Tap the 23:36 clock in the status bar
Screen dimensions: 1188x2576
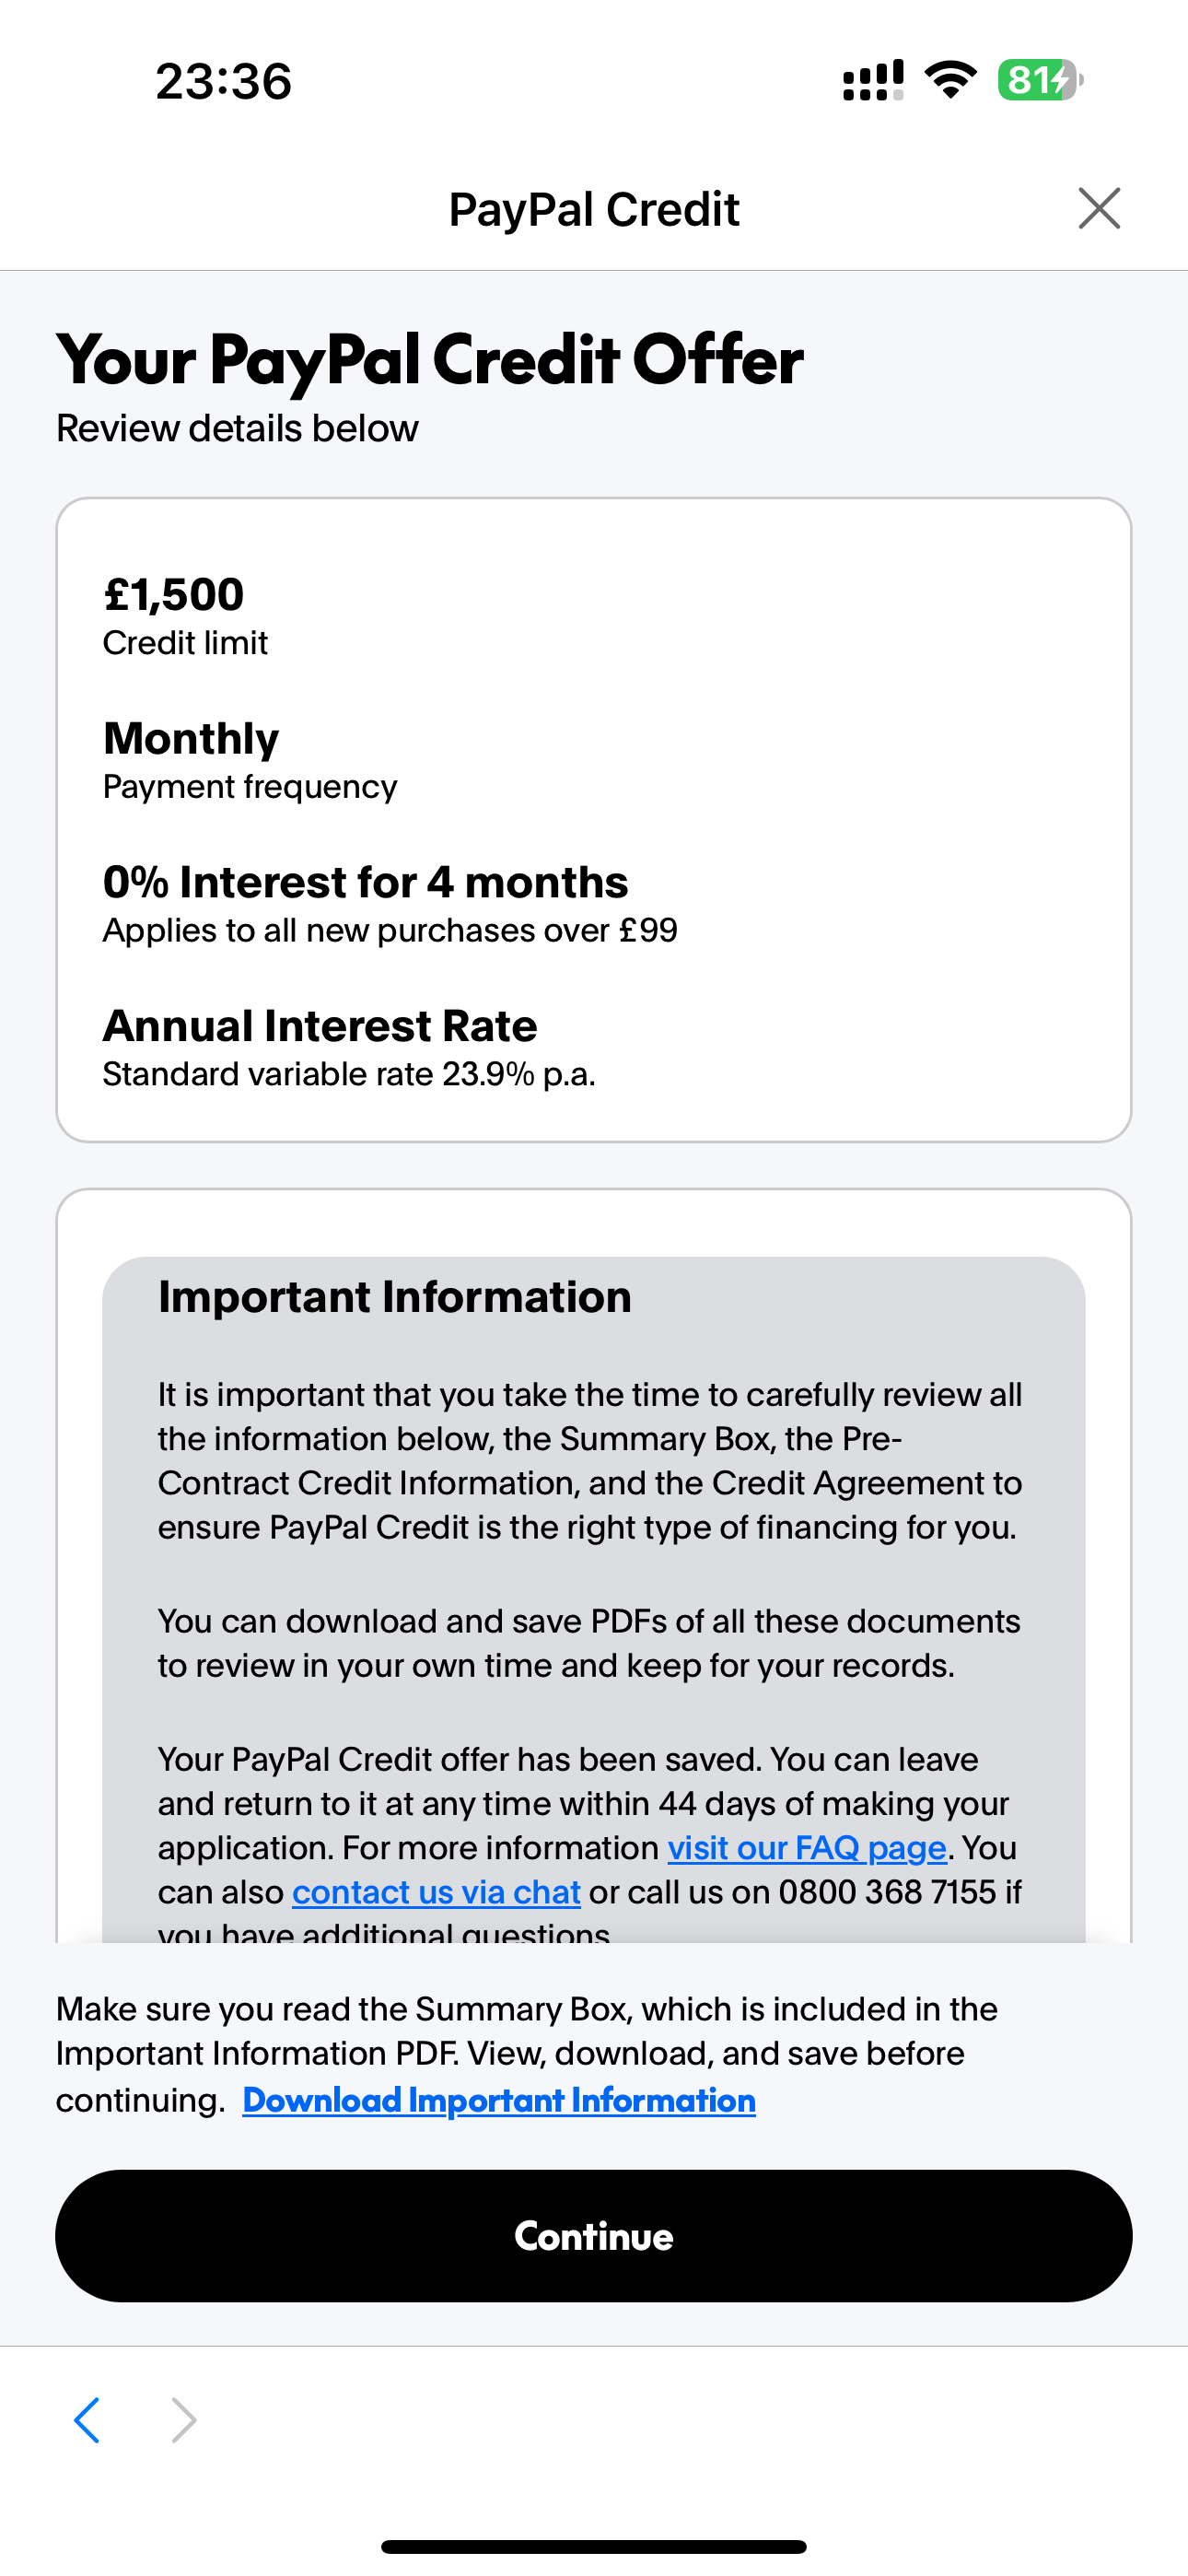tap(224, 81)
